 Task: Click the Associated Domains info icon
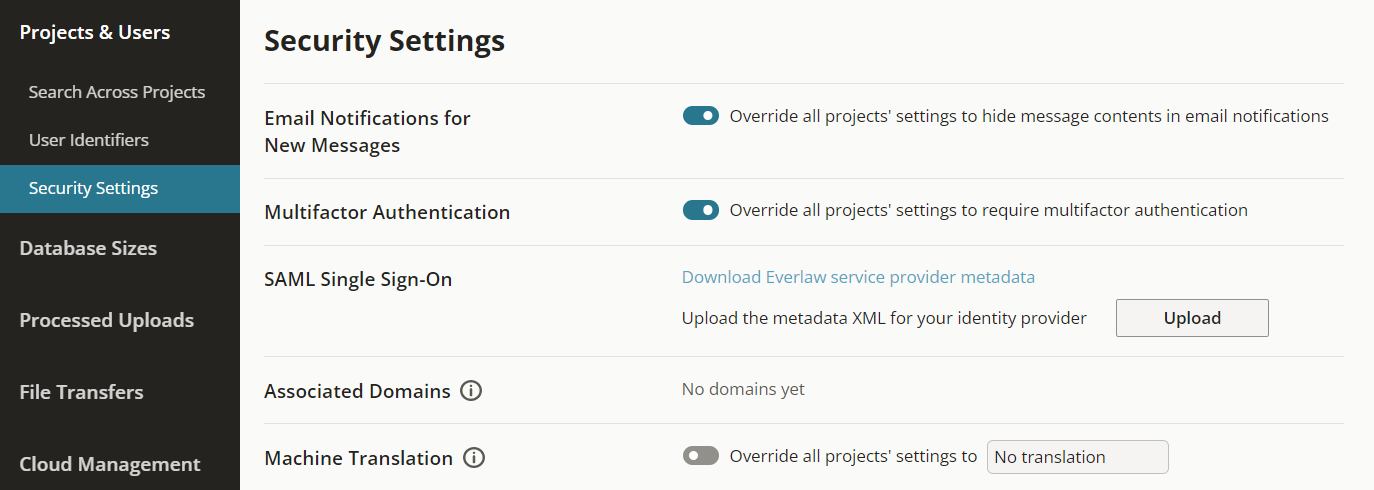click(x=471, y=391)
